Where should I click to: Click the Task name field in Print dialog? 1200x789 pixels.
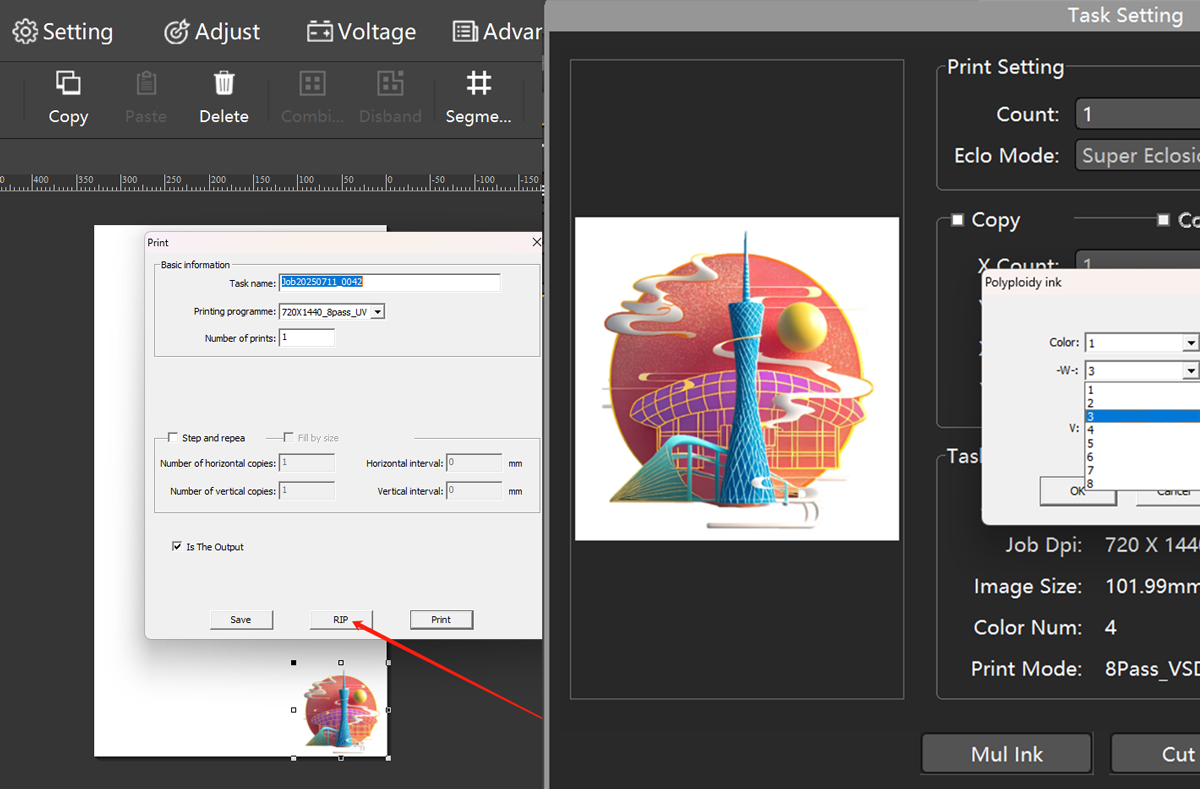click(389, 282)
